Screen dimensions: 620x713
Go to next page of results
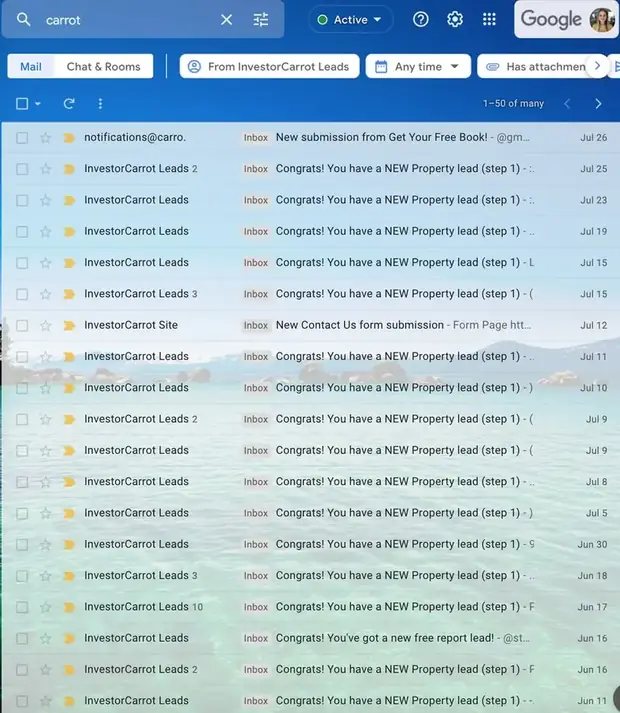(x=598, y=104)
